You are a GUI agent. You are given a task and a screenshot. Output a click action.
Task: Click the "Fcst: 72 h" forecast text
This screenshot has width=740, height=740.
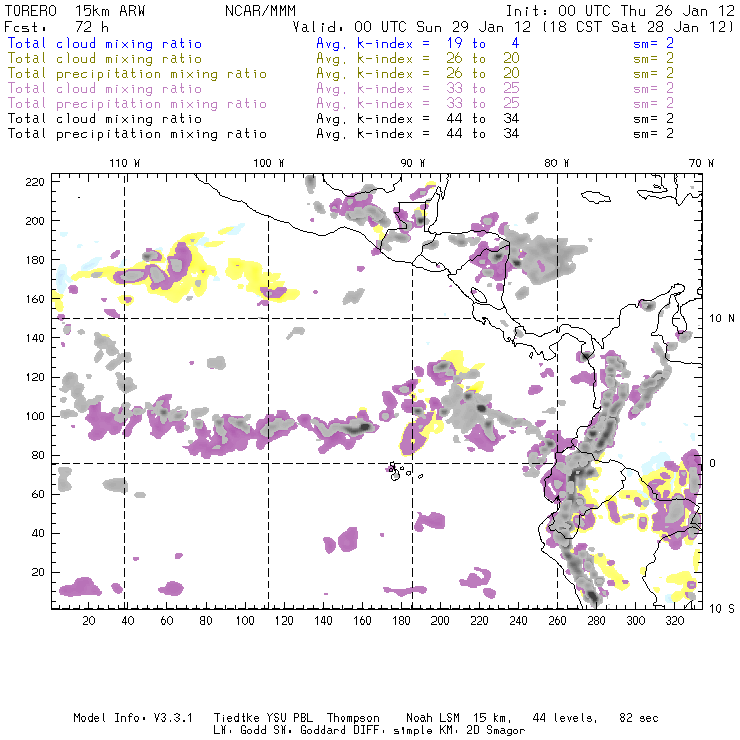click(x=56, y=27)
